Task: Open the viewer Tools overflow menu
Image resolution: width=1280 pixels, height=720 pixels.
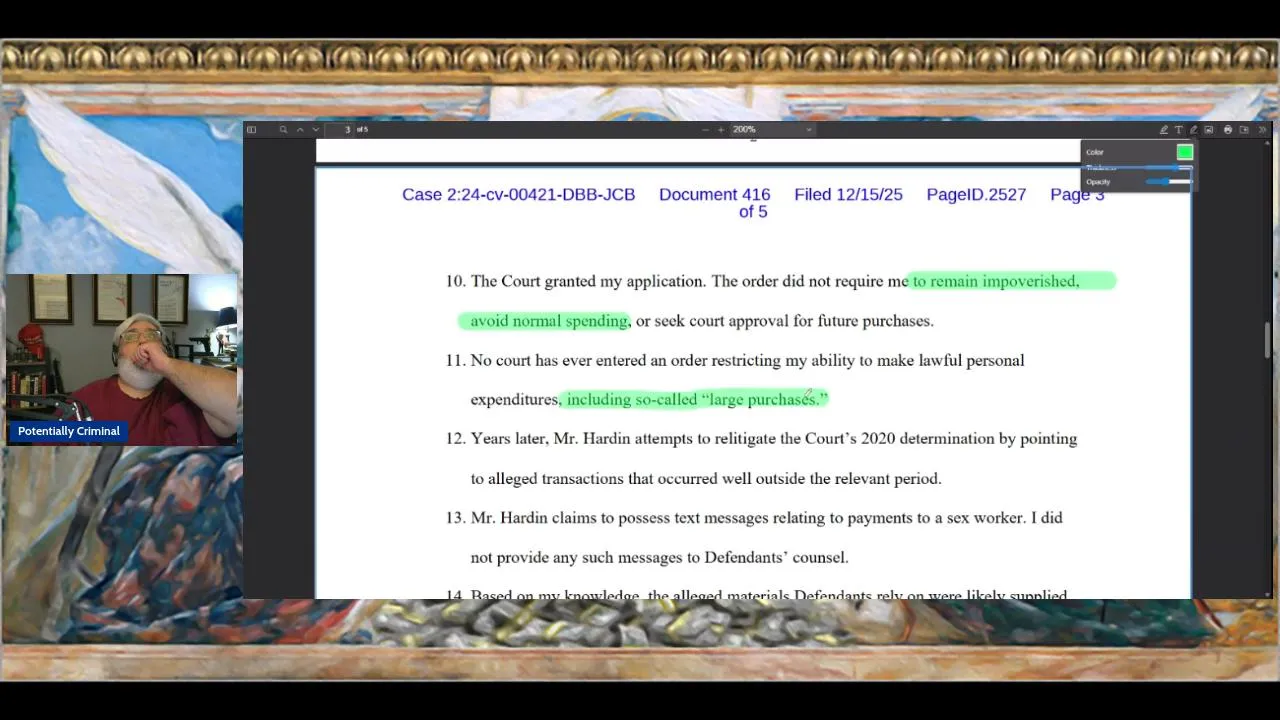Action: tap(1262, 130)
